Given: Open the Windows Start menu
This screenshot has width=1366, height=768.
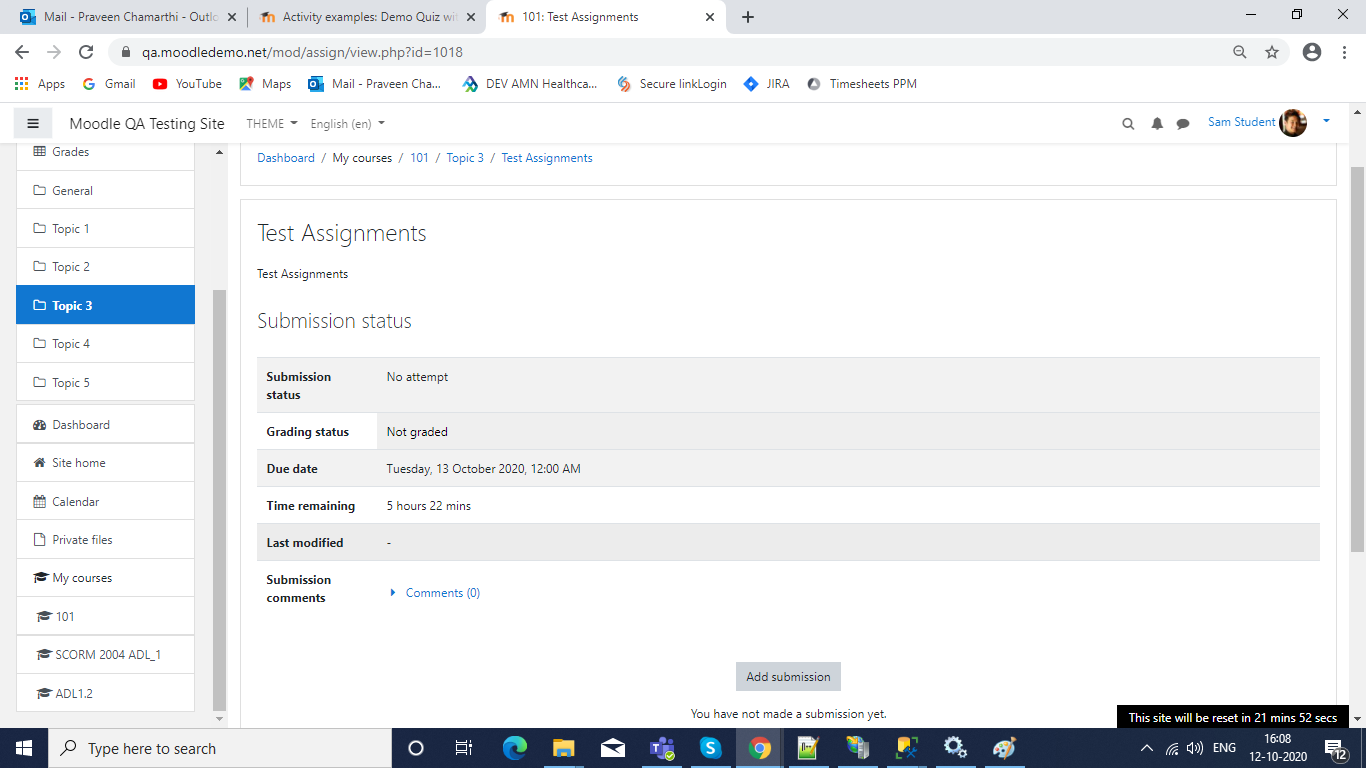Looking at the screenshot, I should [24, 748].
